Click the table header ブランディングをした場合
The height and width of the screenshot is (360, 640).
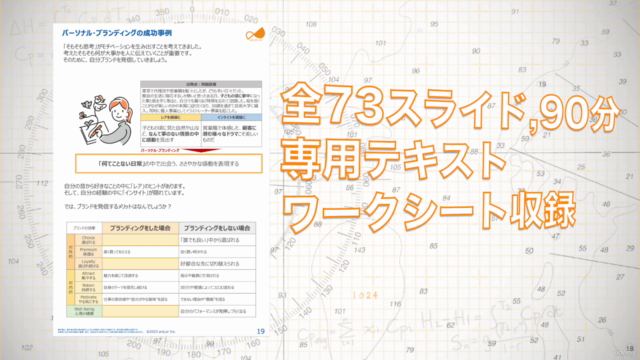pos(140,228)
